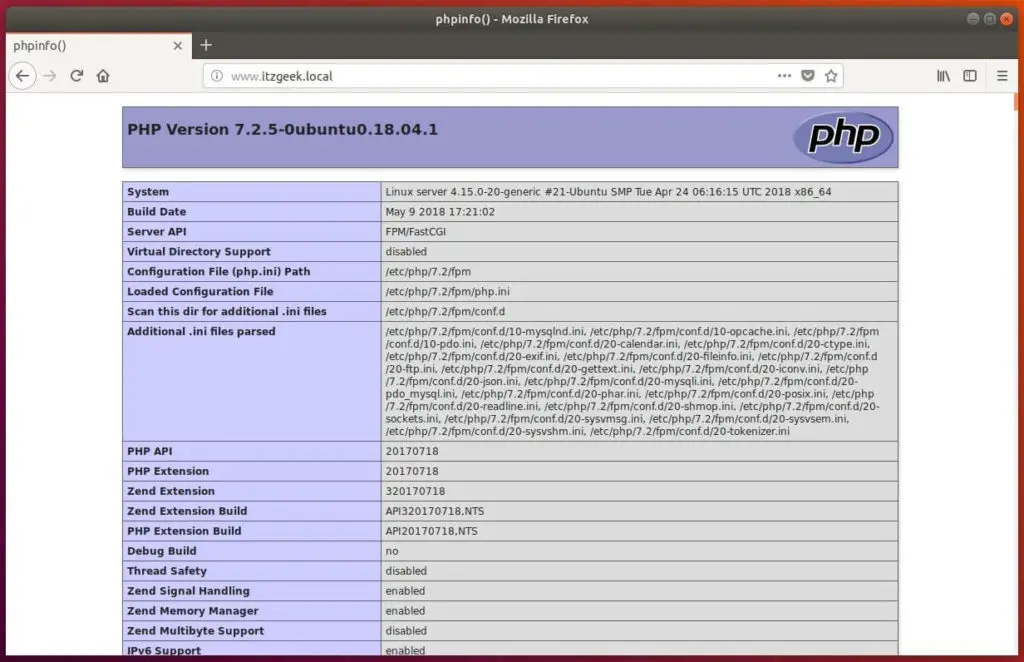Image resolution: width=1024 pixels, height=662 pixels.
Task: Show site information for itzgeek.local
Action: (217, 76)
